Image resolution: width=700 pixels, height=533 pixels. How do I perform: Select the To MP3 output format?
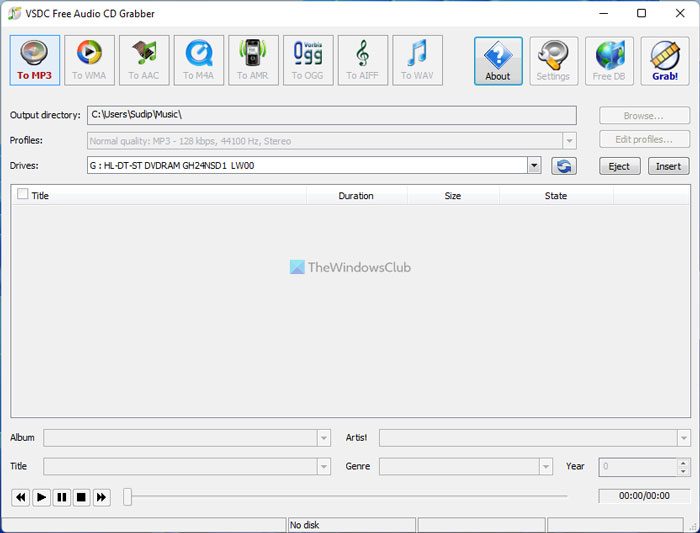pos(34,60)
